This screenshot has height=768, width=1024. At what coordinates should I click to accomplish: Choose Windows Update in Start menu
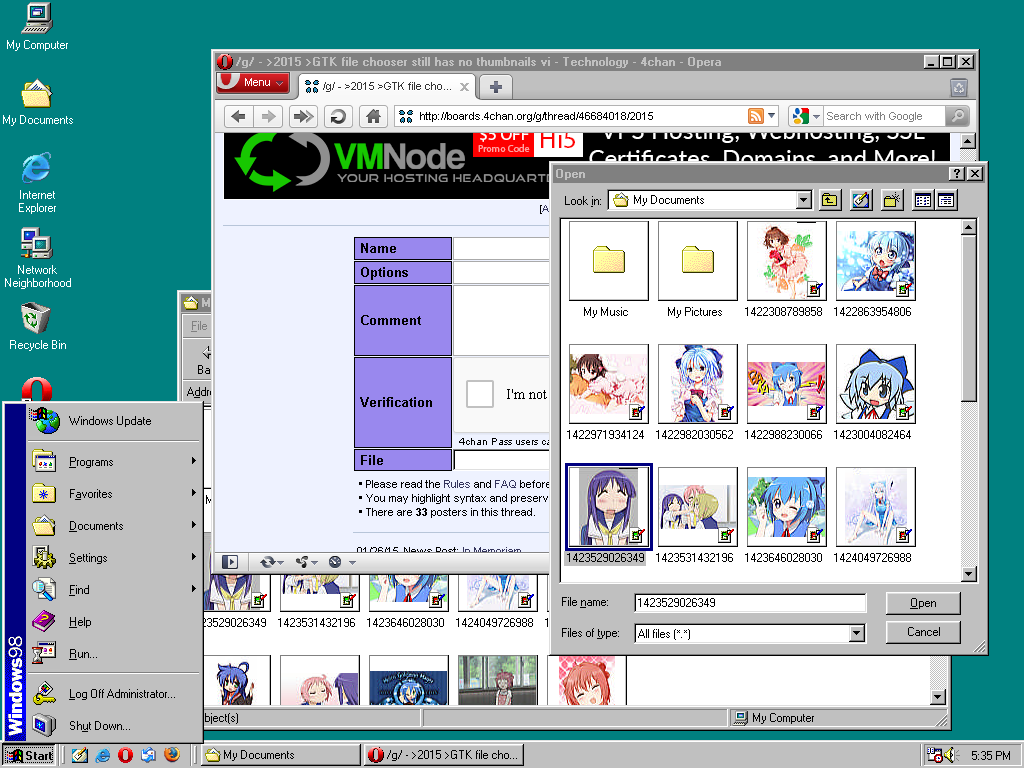click(x=114, y=421)
